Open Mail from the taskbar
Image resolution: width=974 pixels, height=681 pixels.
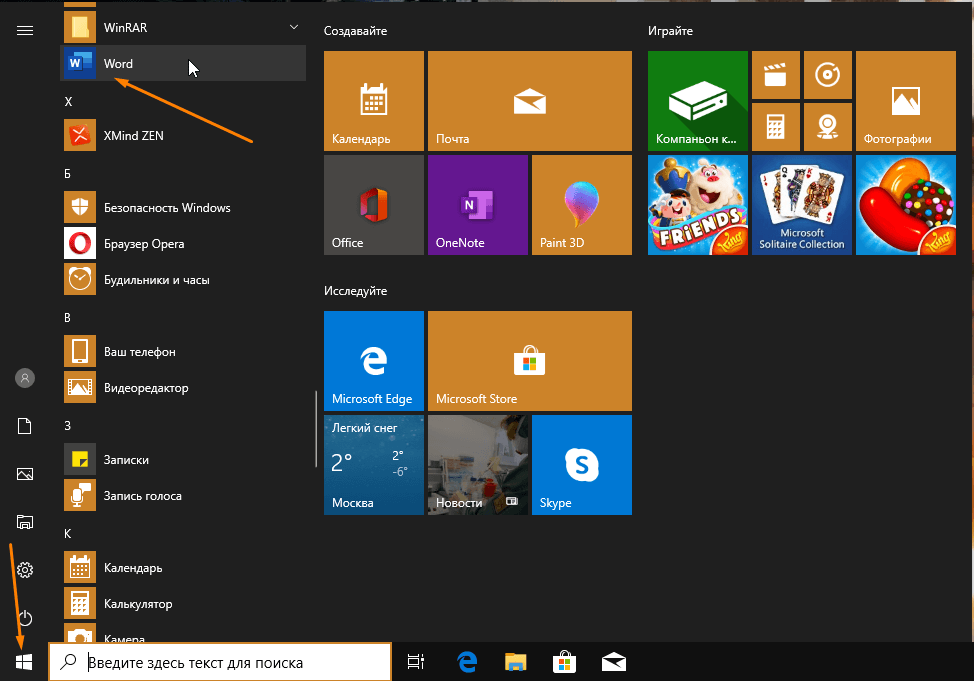point(614,662)
